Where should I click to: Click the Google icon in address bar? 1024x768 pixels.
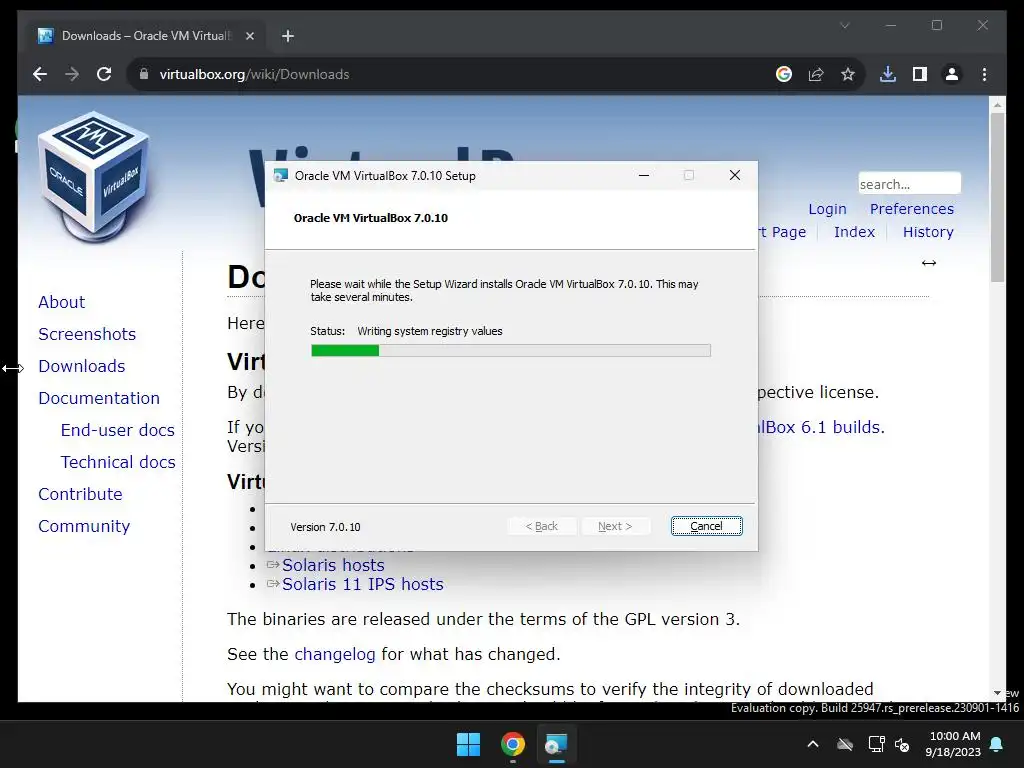tap(784, 74)
